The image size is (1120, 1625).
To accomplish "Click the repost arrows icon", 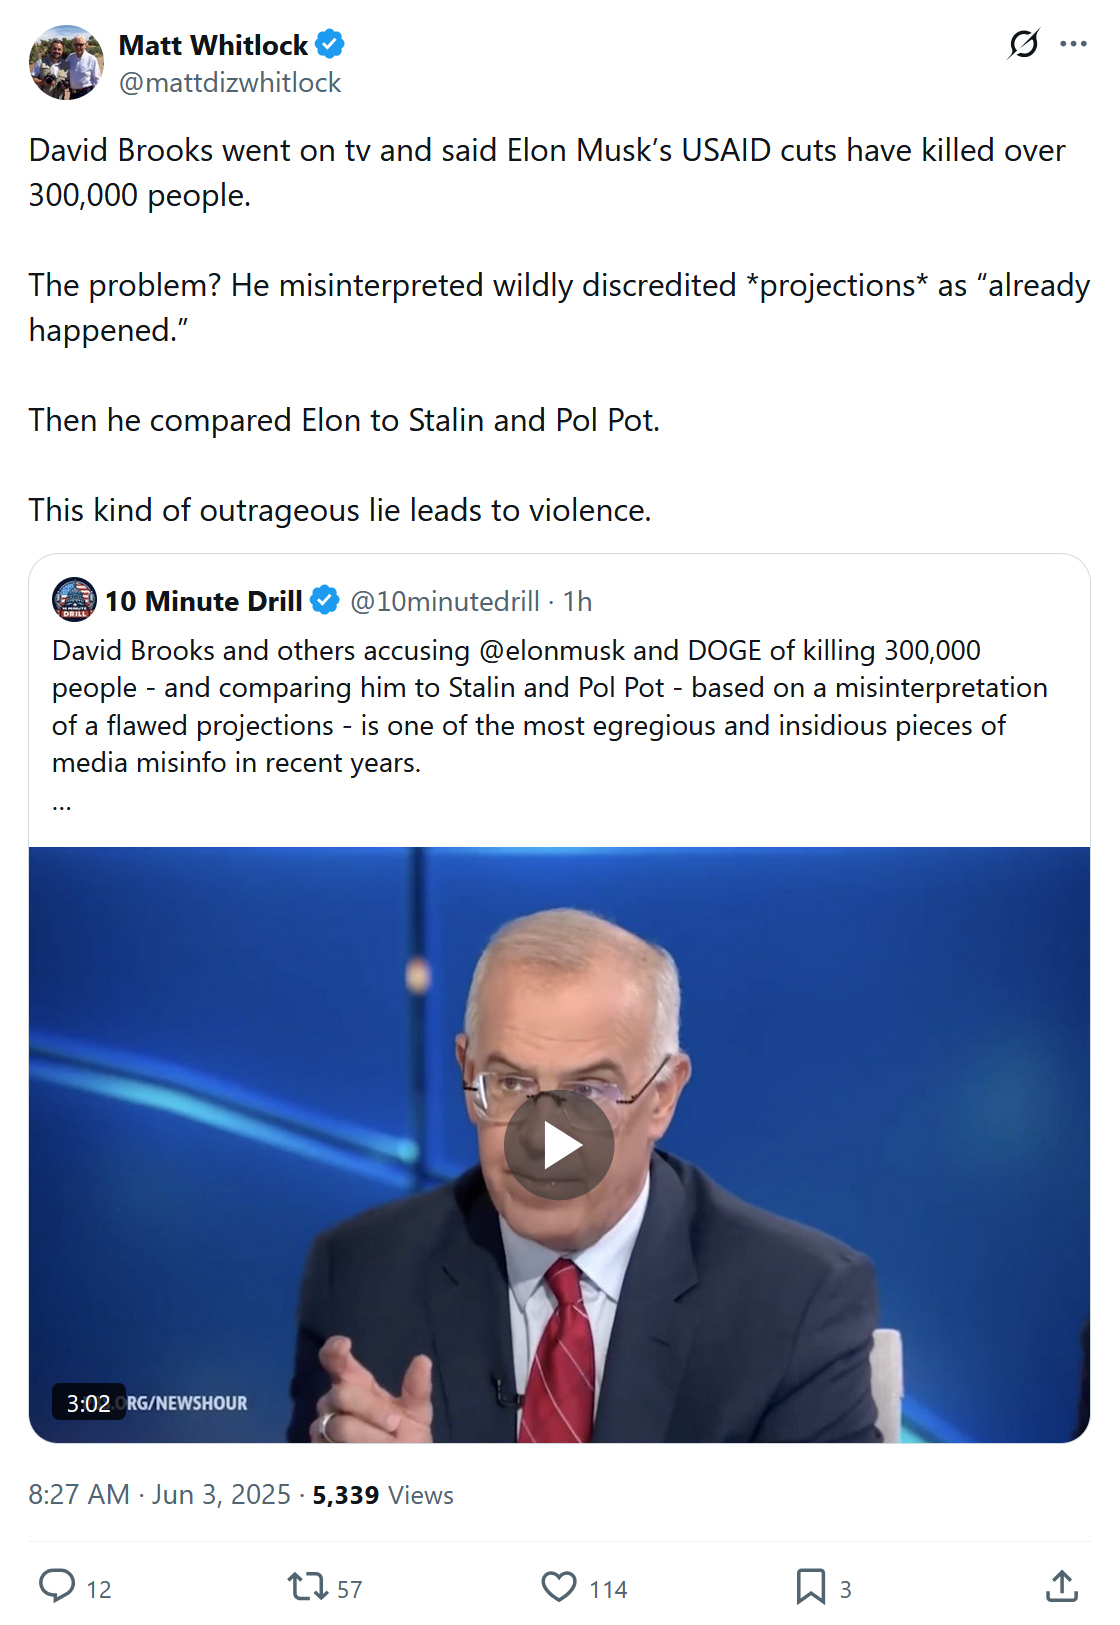I will click(307, 1586).
